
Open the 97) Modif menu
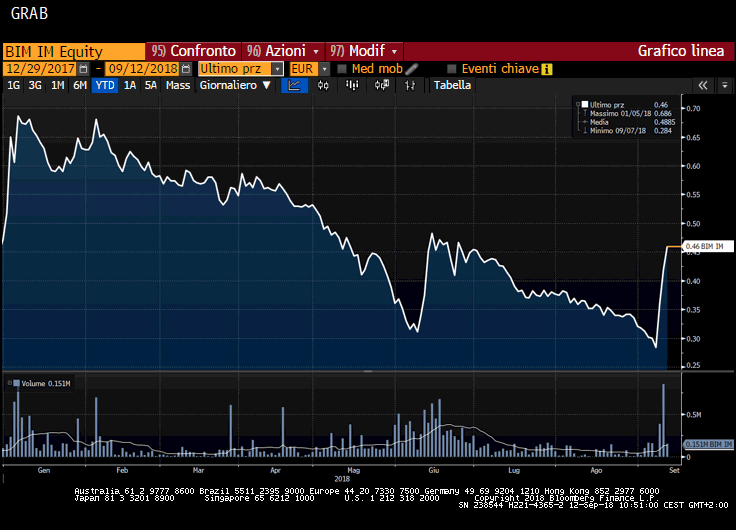(x=364, y=51)
